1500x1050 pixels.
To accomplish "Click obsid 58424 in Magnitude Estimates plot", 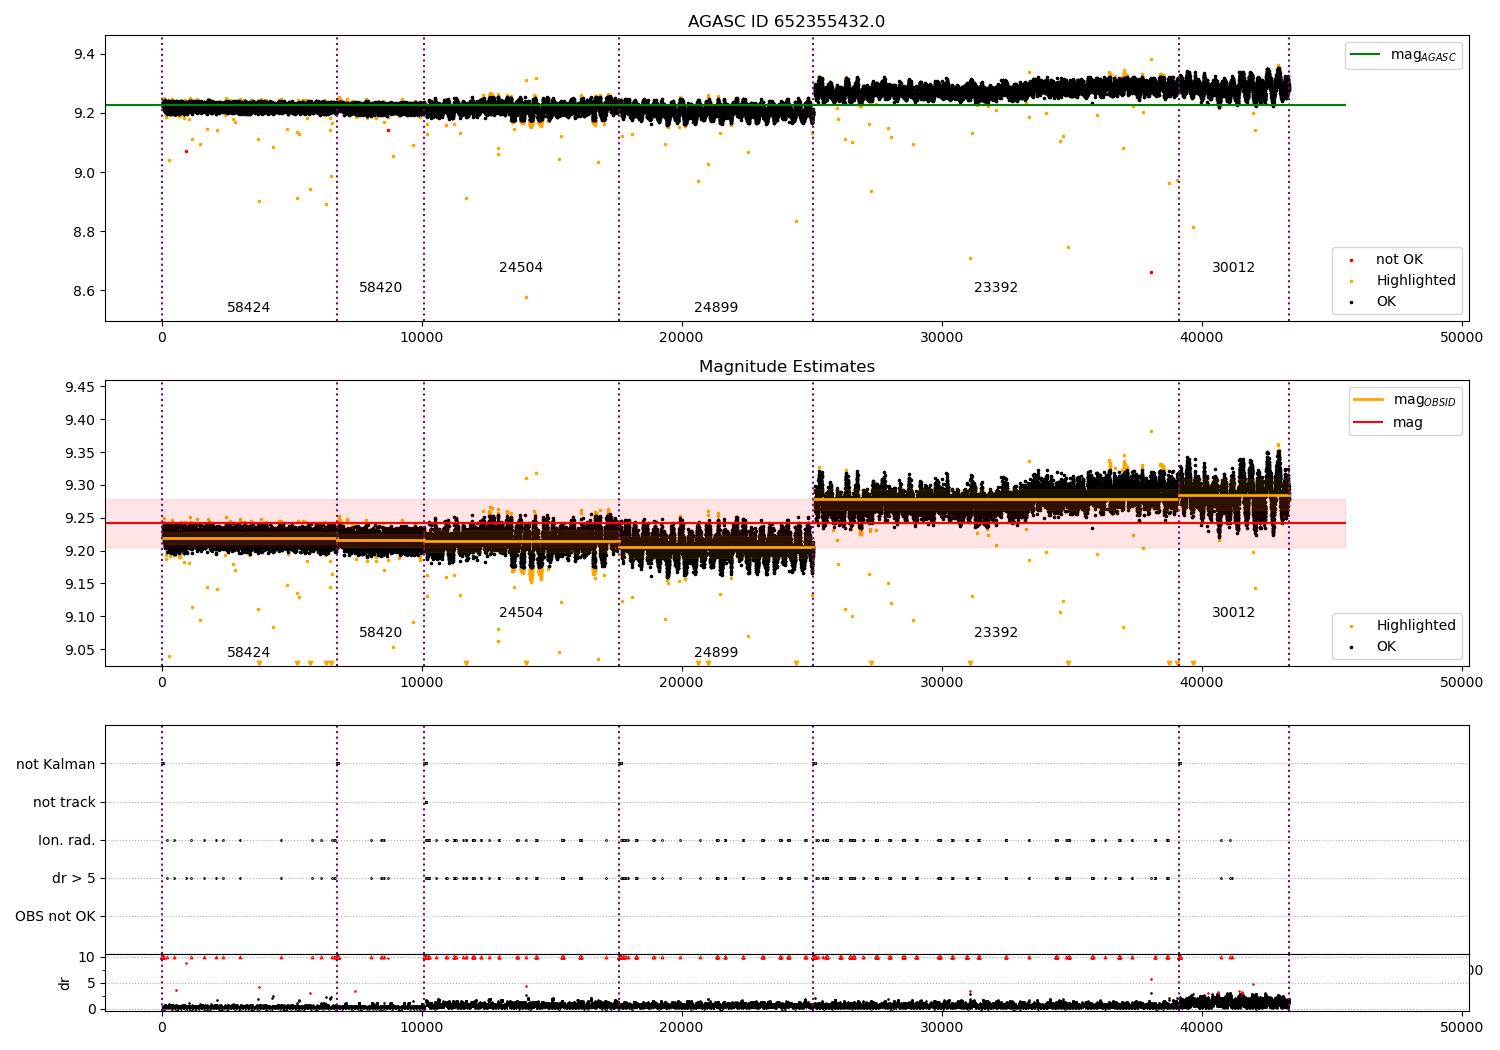I will (x=248, y=653).
